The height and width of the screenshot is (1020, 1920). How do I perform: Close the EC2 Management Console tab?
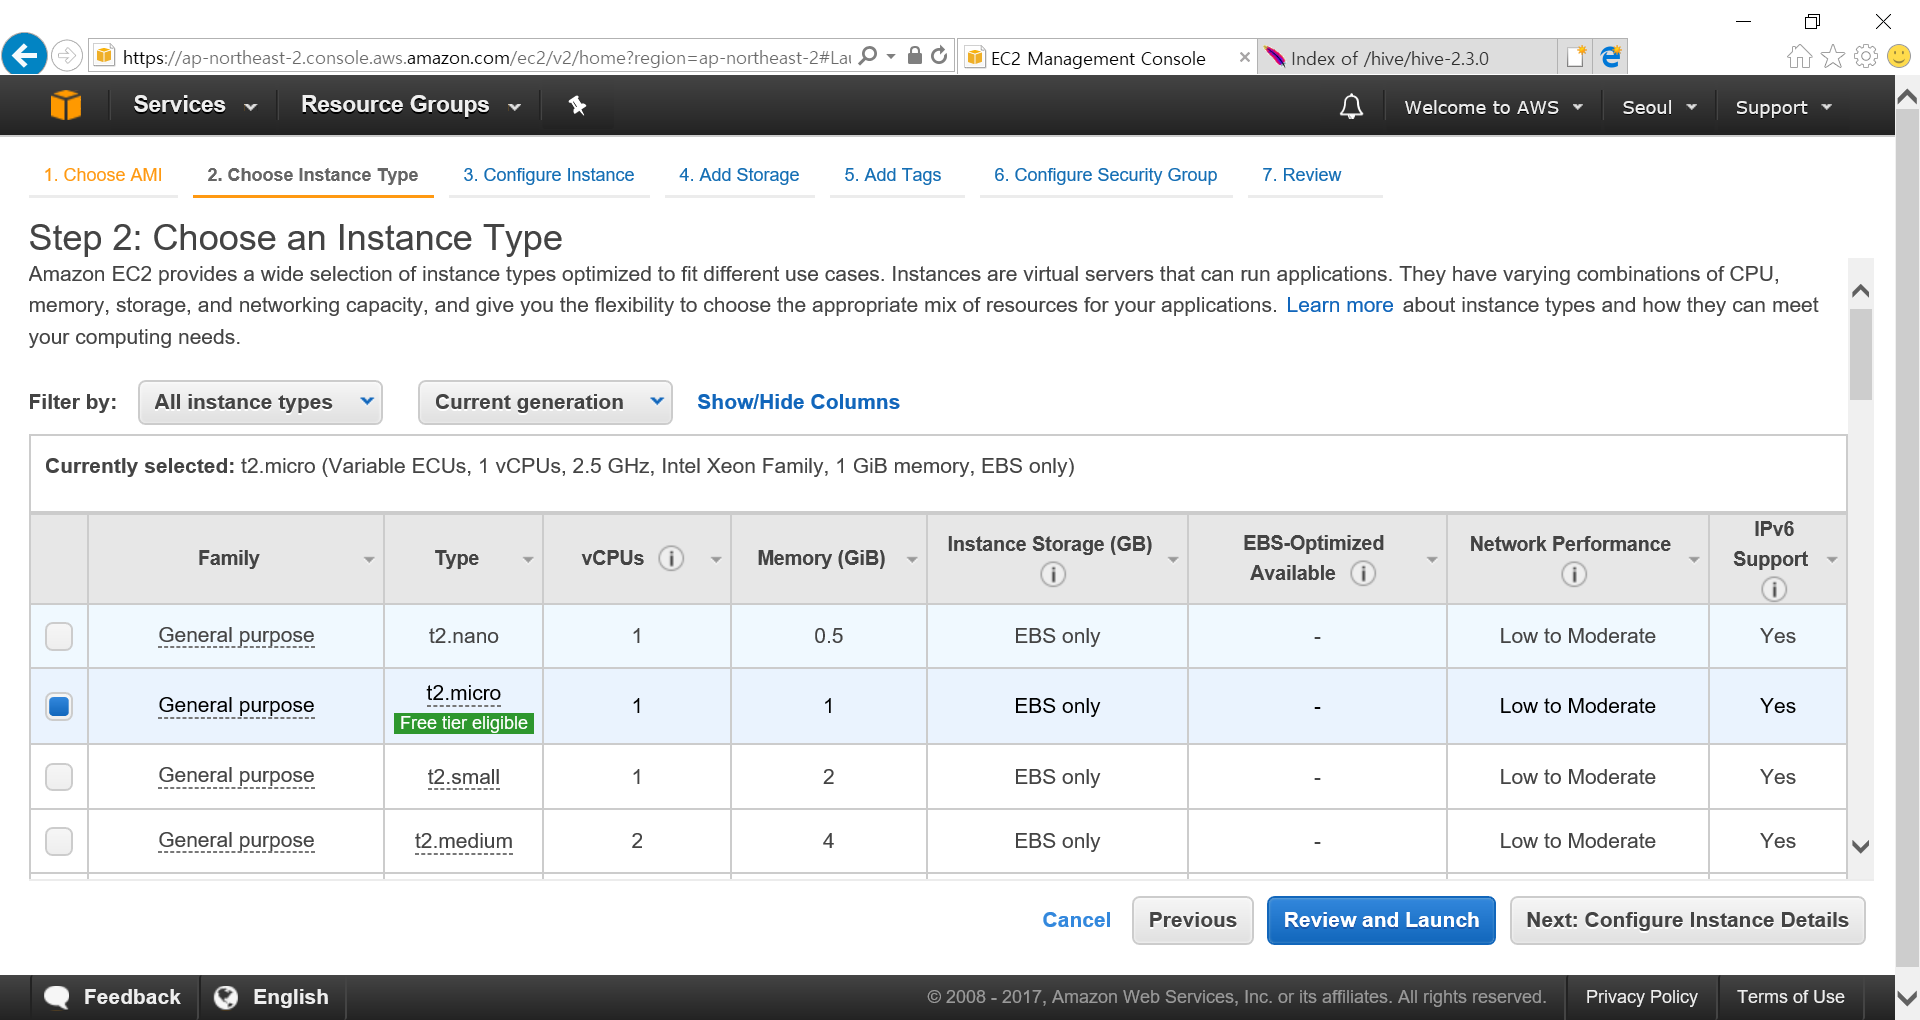(1244, 57)
